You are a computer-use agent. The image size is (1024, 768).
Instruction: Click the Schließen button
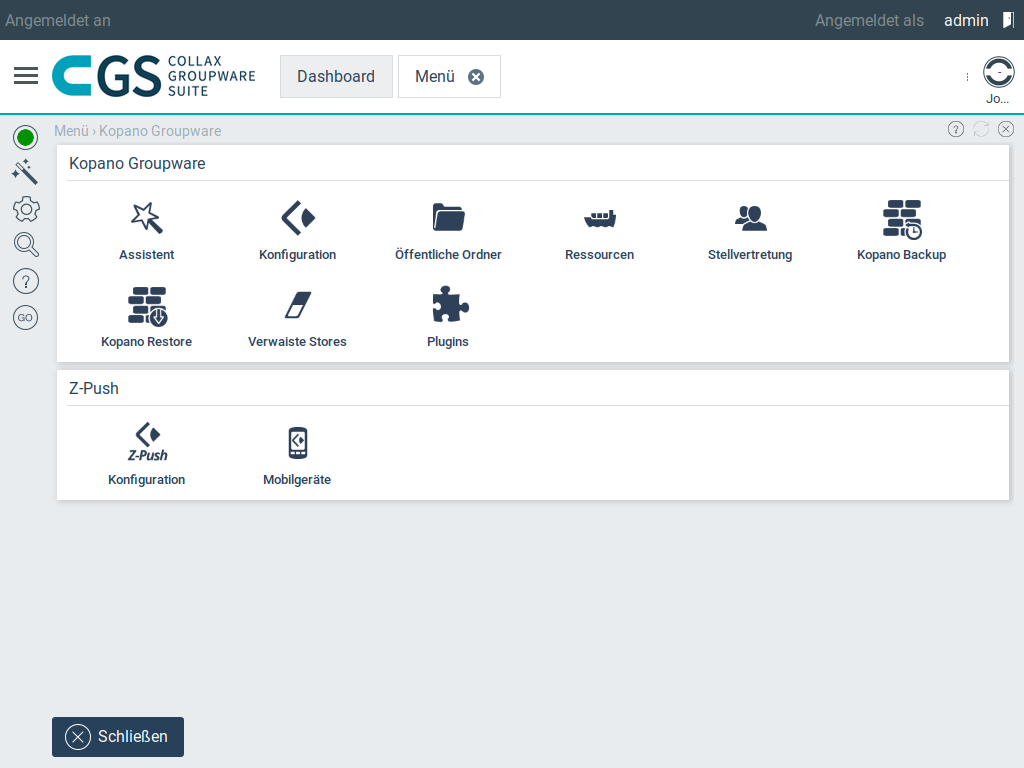(x=118, y=737)
